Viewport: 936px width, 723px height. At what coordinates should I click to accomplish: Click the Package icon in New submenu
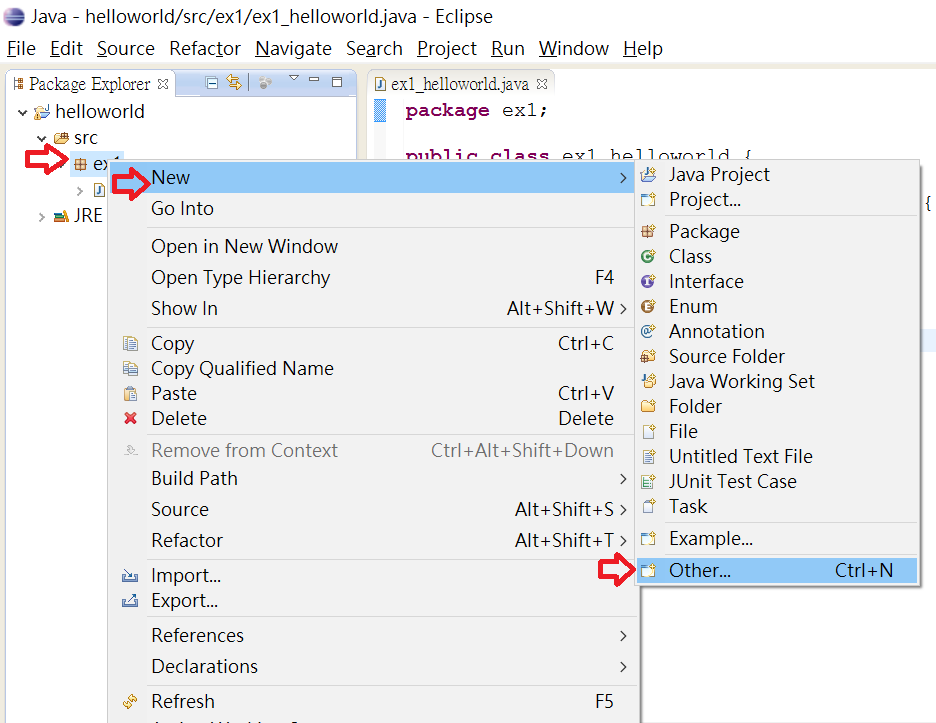648,231
